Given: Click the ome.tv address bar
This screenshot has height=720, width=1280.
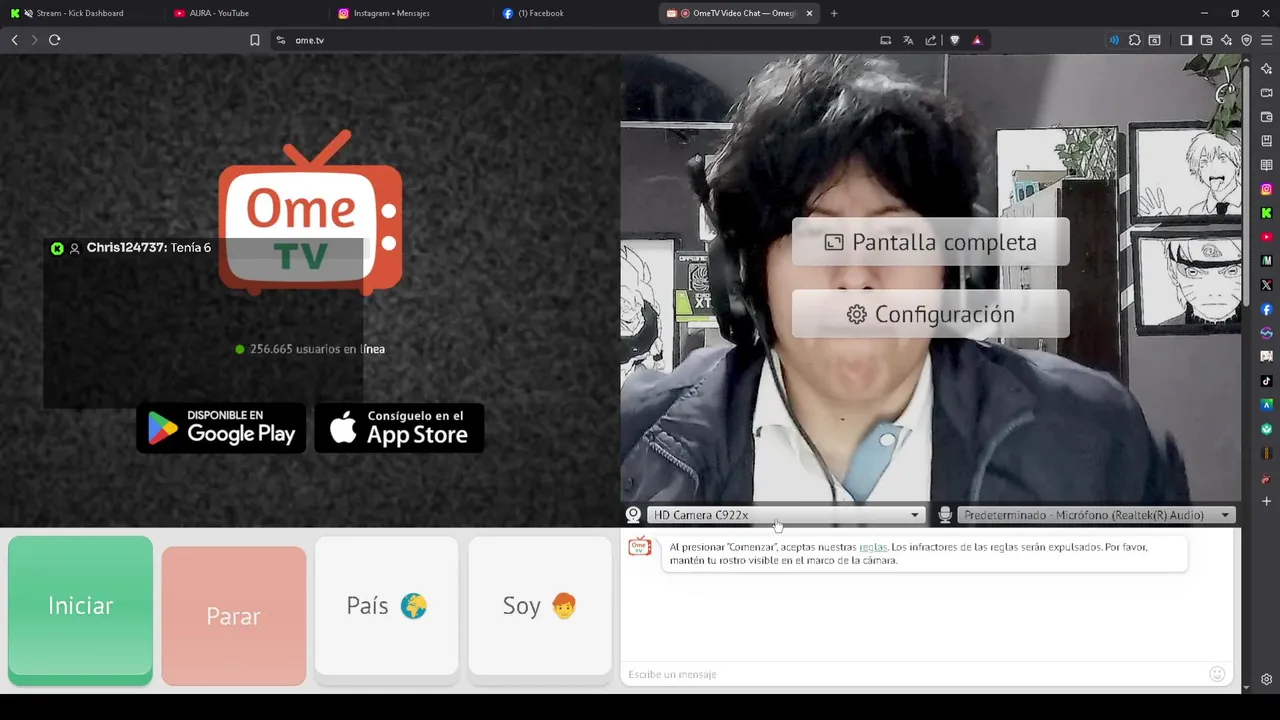Looking at the screenshot, I should pos(580,40).
